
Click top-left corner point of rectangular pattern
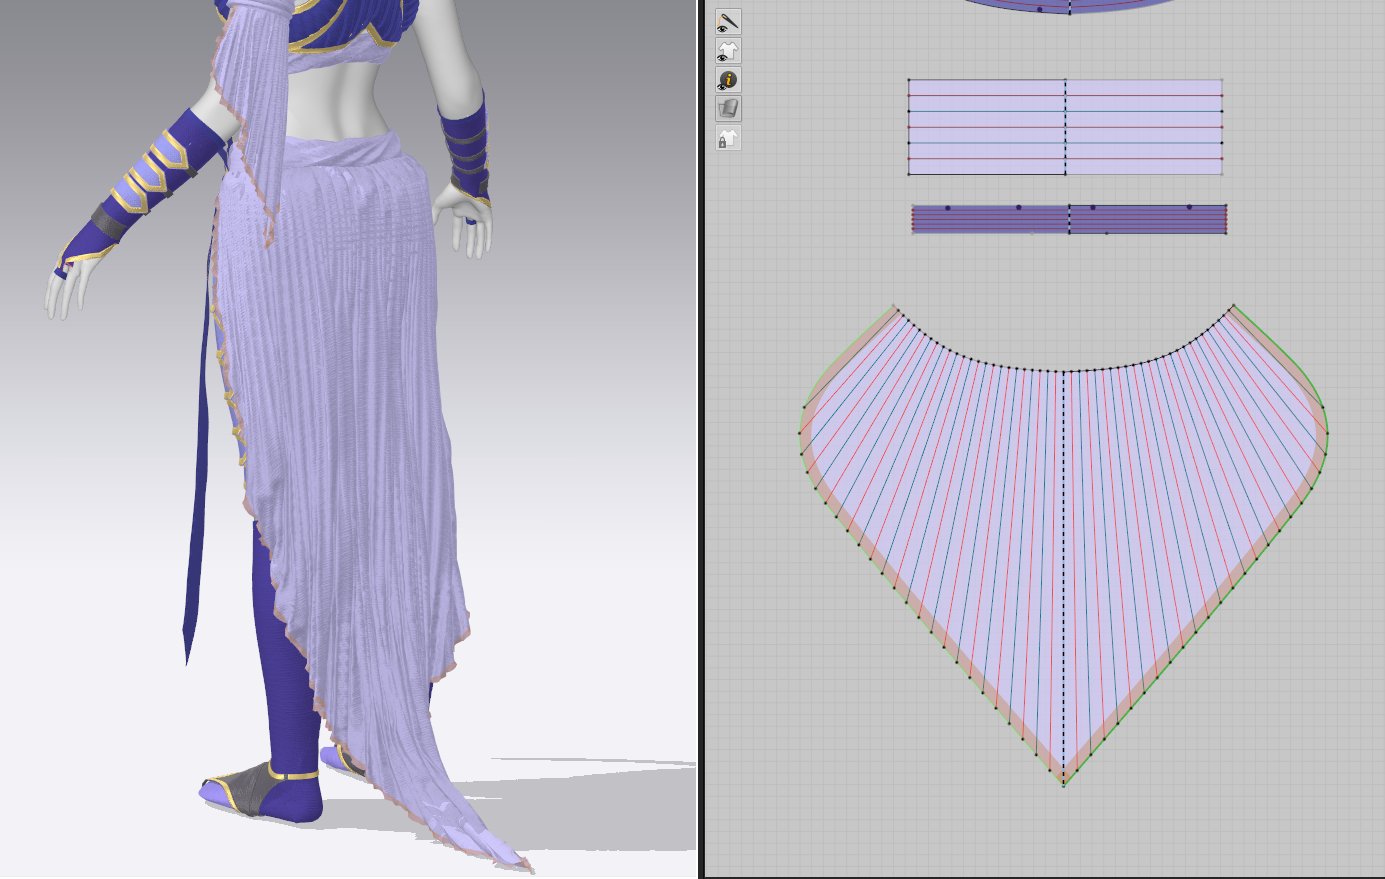[909, 80]
